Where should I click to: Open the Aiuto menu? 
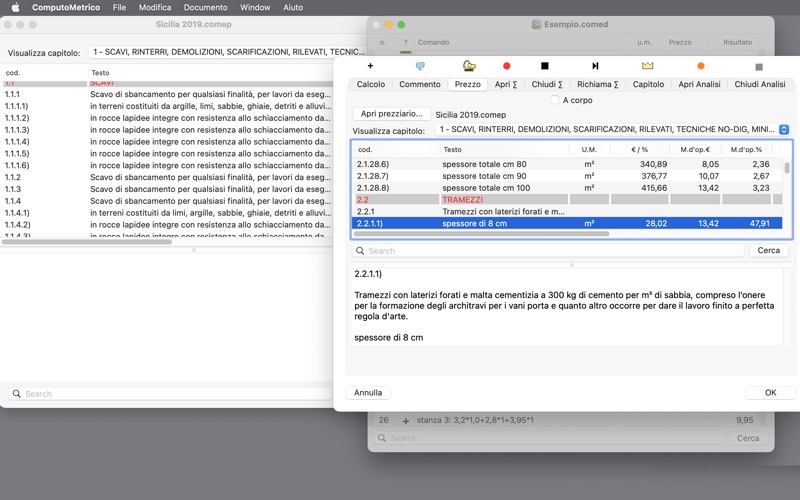(293, 7)
